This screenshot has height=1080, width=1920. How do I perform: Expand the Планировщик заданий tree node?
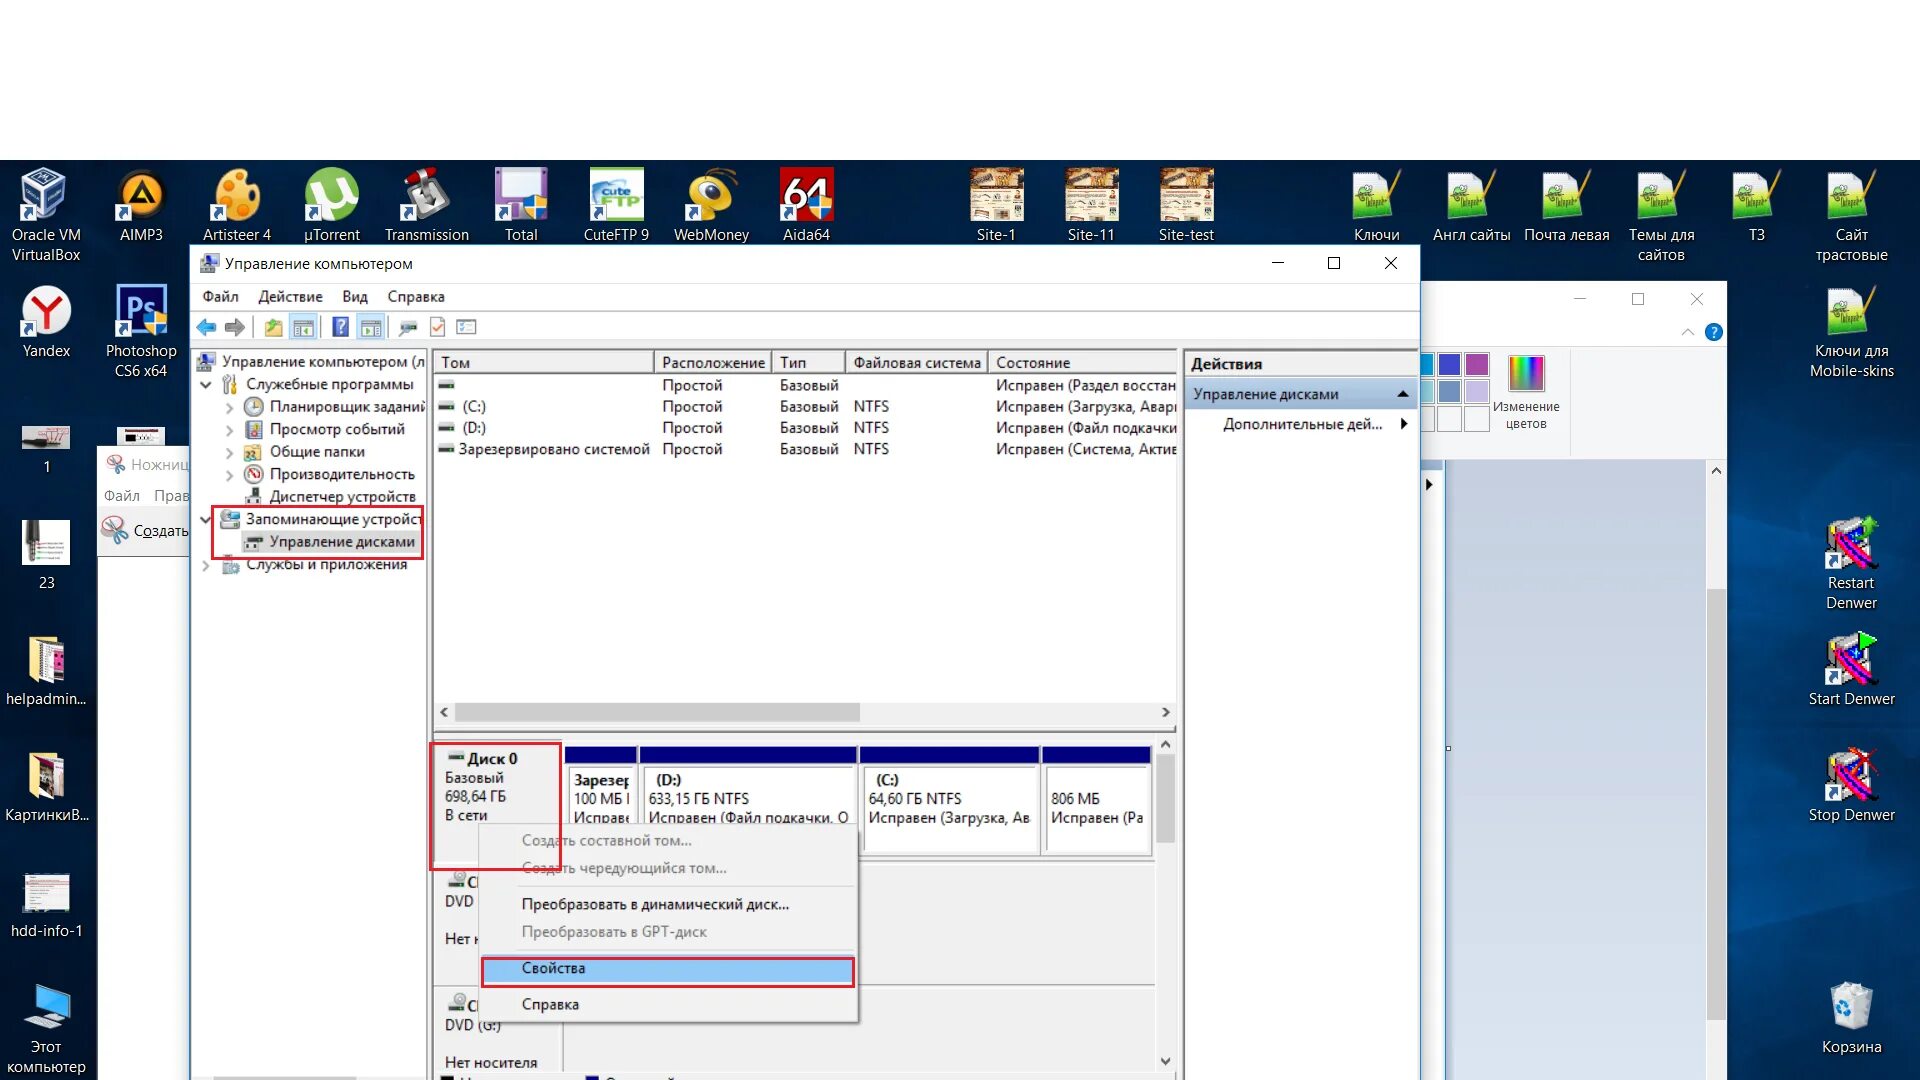(x=229, y=407)
